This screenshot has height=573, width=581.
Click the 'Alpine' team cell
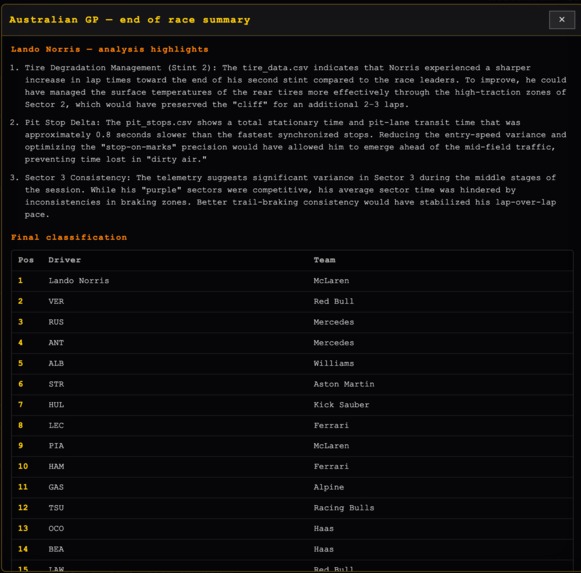[x=329, y=487]
